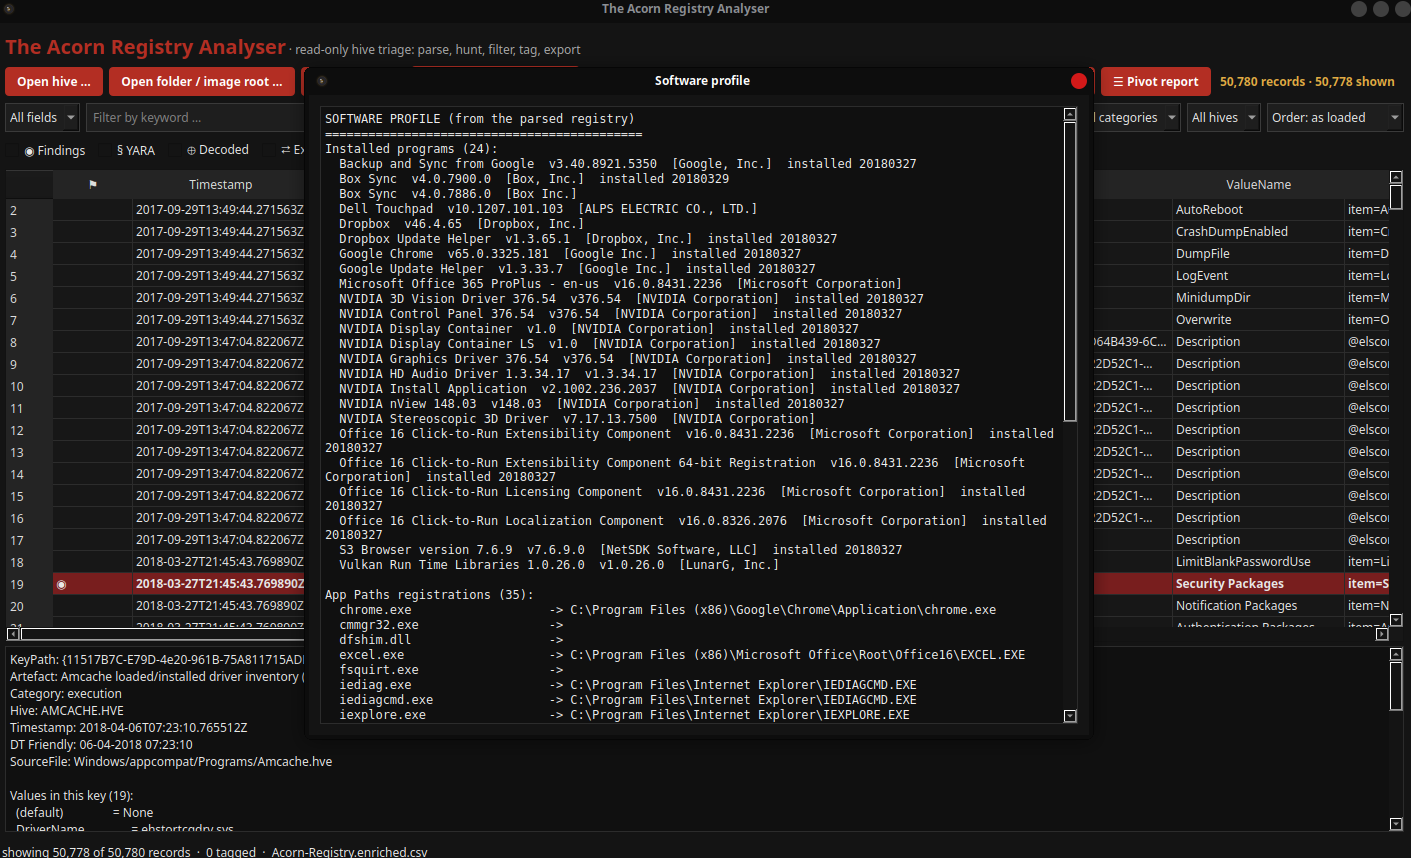Click the flag column header icon
Image resolution: width=1411 pixels, height=858 pixels.
point(93,185)
